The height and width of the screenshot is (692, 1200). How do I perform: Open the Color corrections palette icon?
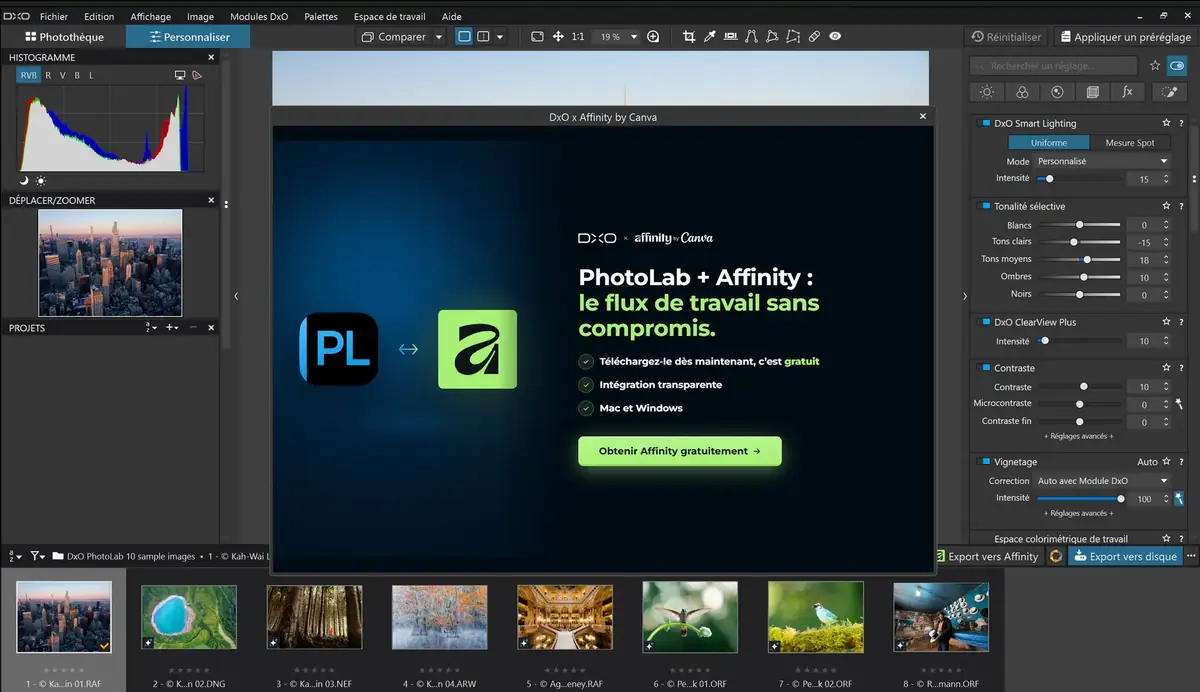[1022, 92]
